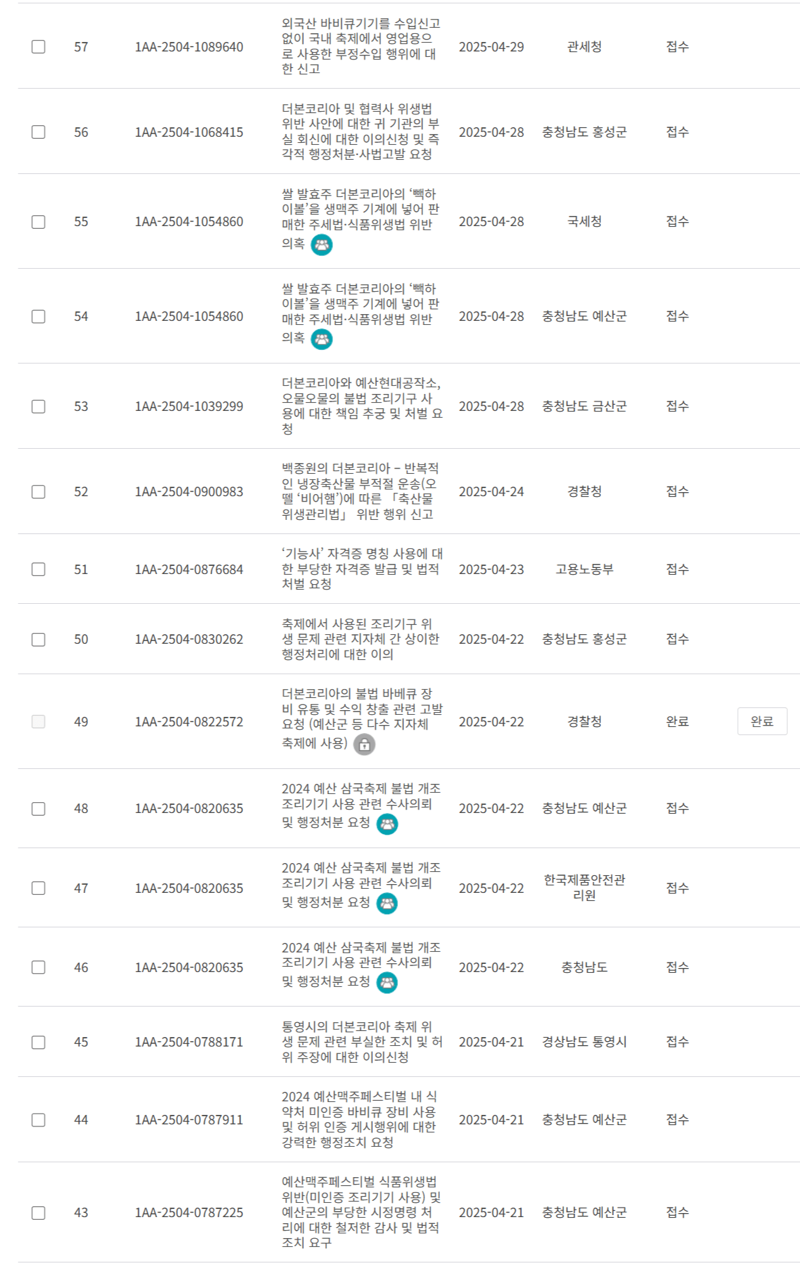The width and height of the screenshot is (800, 1276).
Task: Click group icon in row 46 title
Action: [x=387, y=983]
